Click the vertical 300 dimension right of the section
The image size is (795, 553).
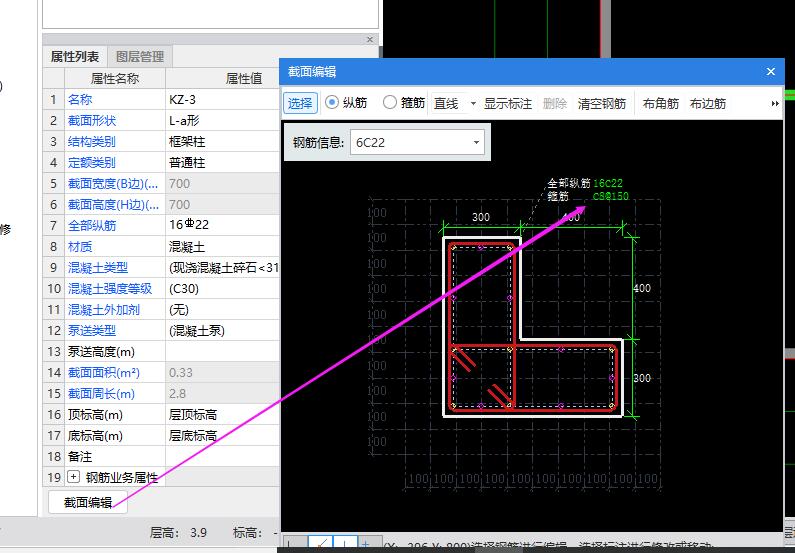[x=642, y=378]
